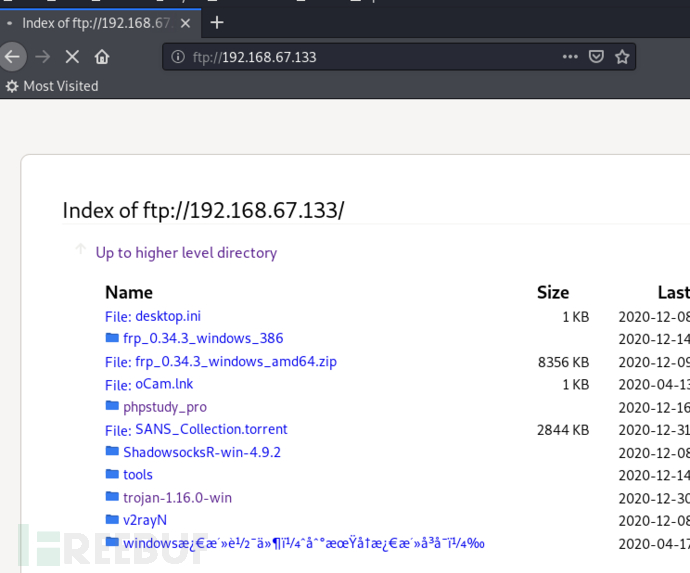Select the 8356 KB size value
The height and width of the screenshot is (573, 690).
(563, 362)
